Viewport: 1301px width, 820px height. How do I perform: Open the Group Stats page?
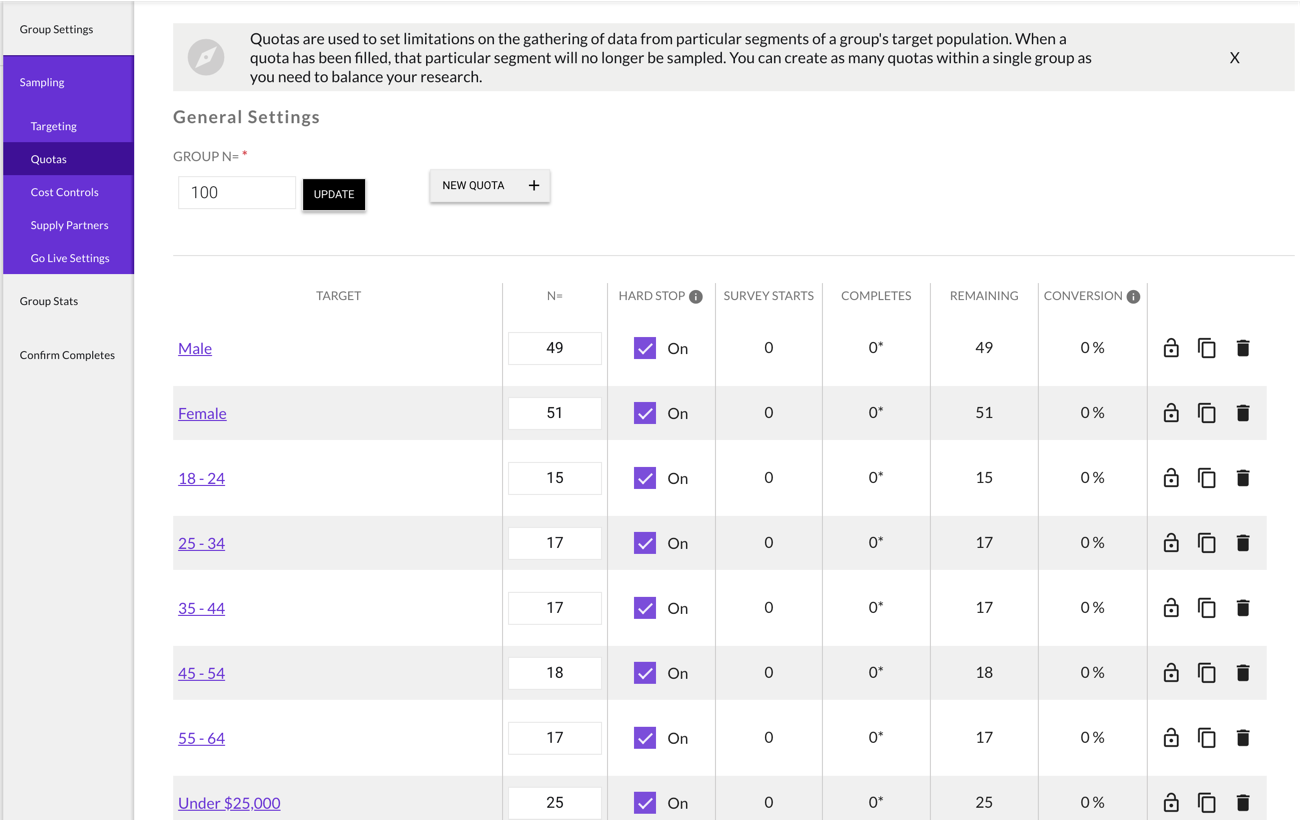point(49,301)
